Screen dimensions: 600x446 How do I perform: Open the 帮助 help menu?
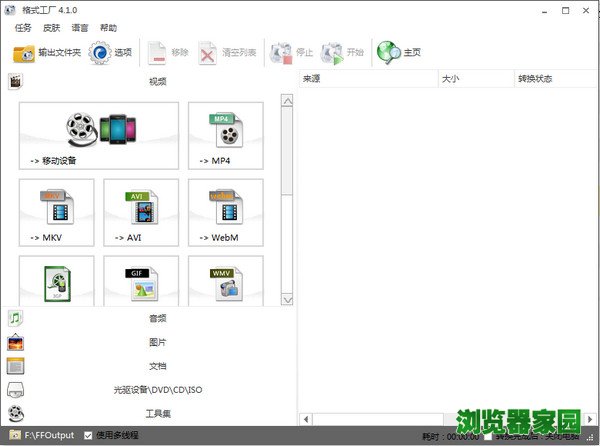[108, 28]
